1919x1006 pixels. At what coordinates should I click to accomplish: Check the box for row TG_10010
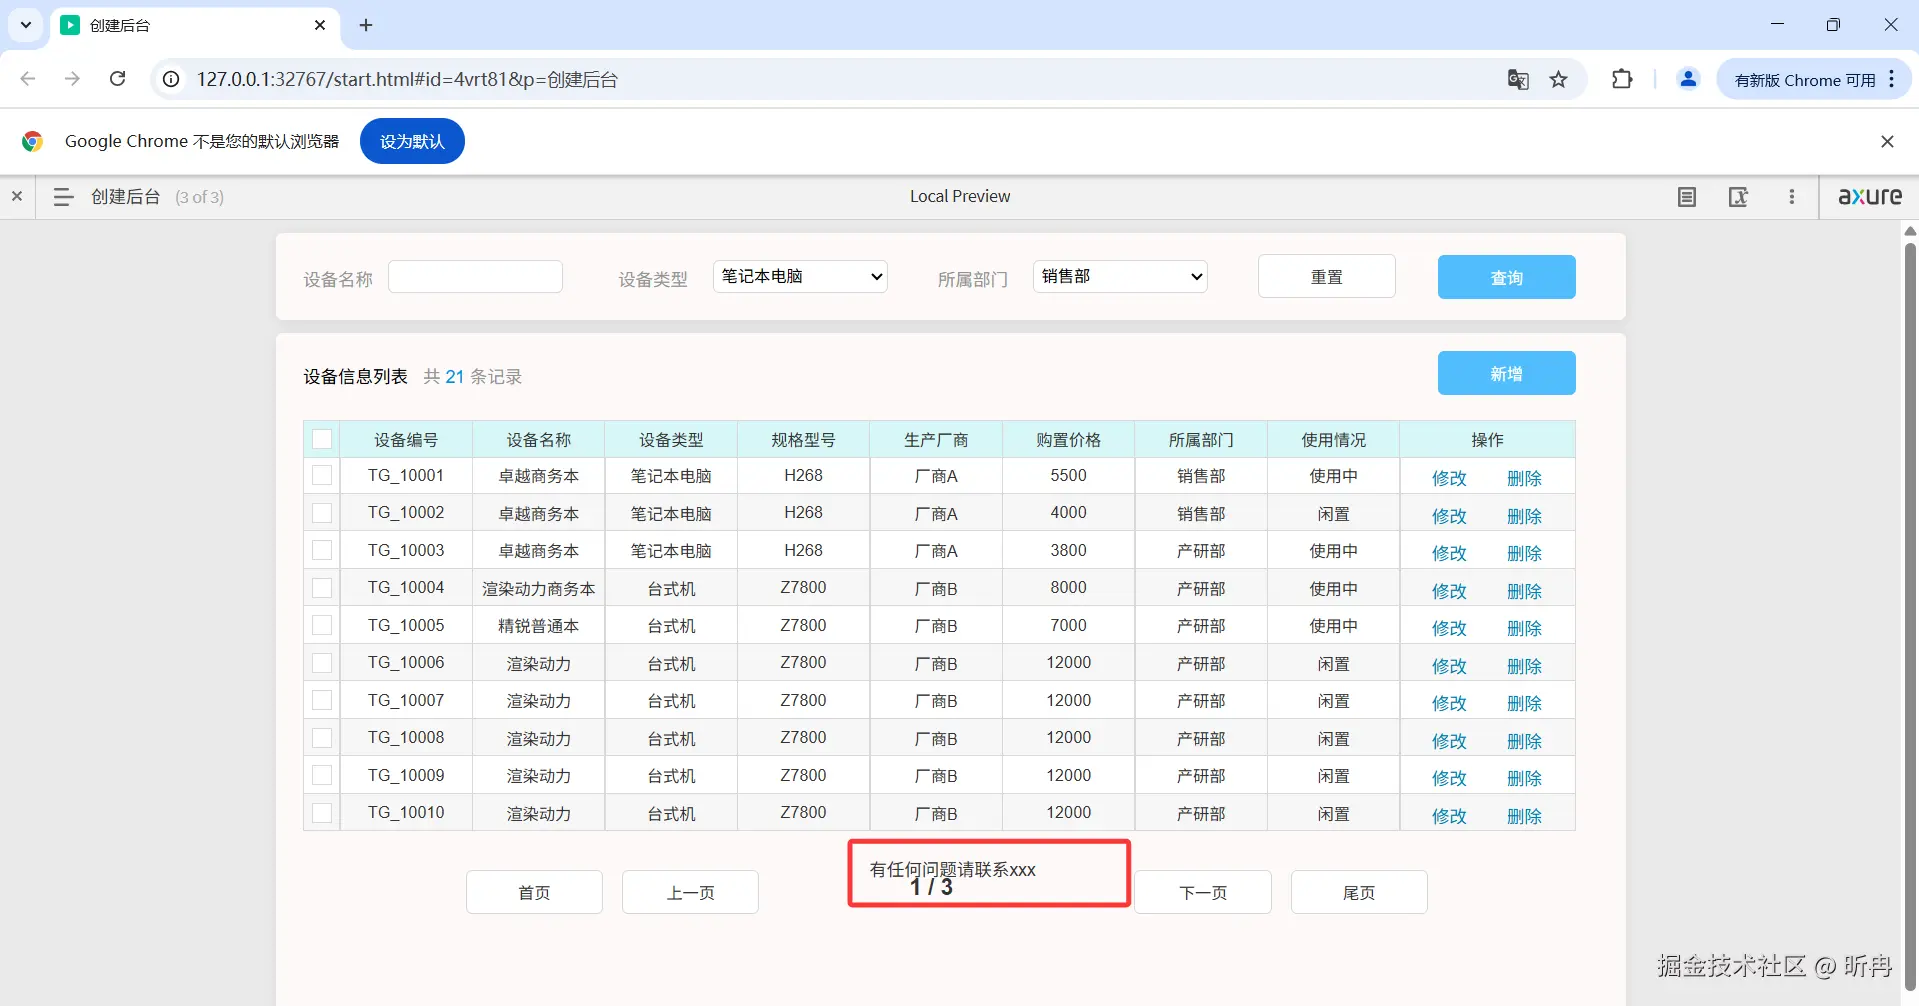click(322, 813)
